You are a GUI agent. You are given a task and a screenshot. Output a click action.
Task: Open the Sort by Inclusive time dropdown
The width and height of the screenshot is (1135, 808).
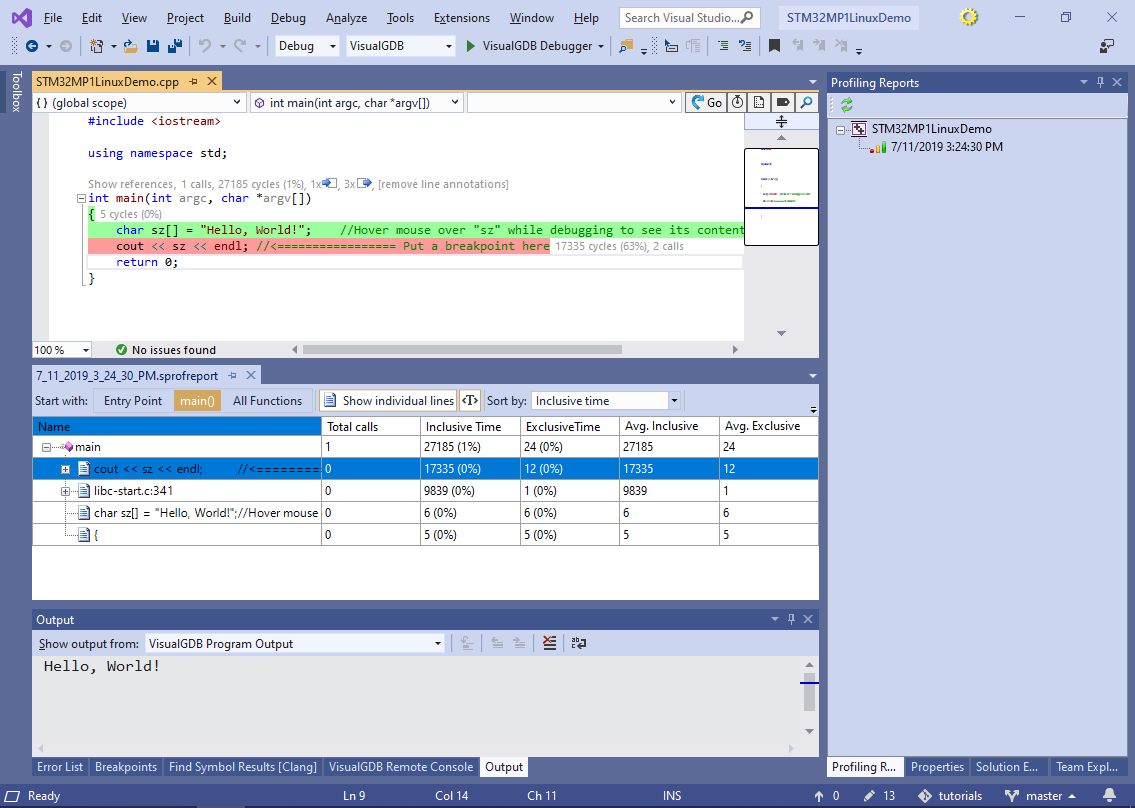pyautogui.click(x=674, y=400)
